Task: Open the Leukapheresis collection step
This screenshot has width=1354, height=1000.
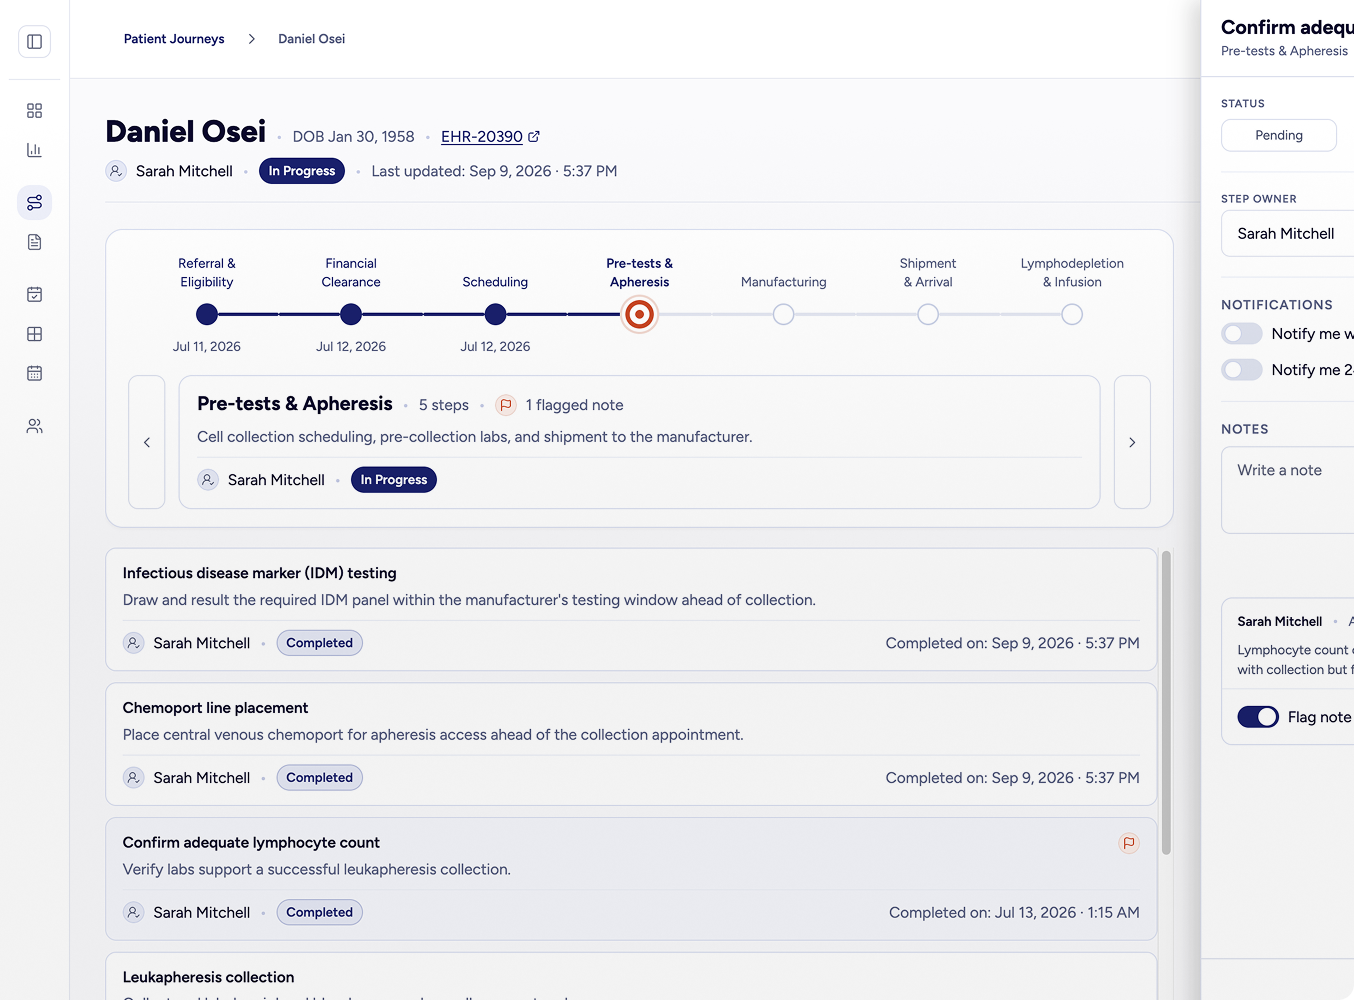Action: (631, 976)
